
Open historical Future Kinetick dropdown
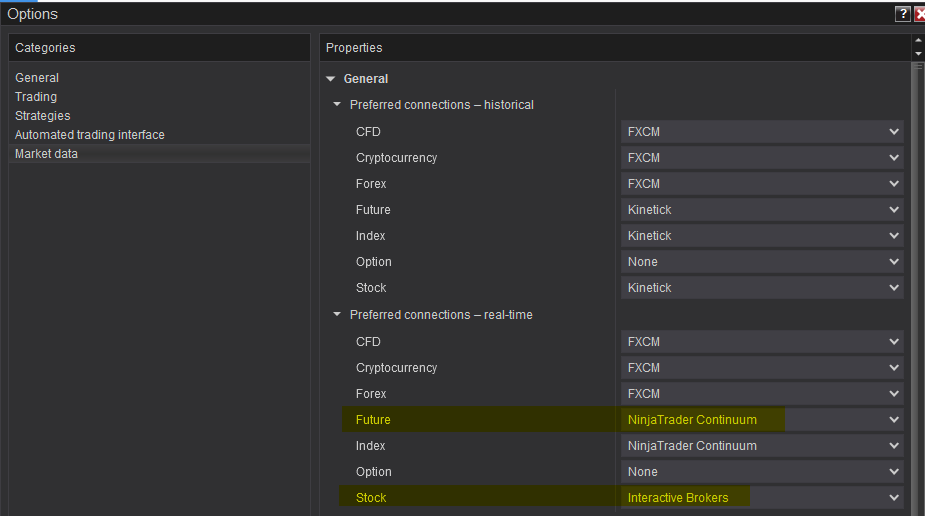[762, 209]
